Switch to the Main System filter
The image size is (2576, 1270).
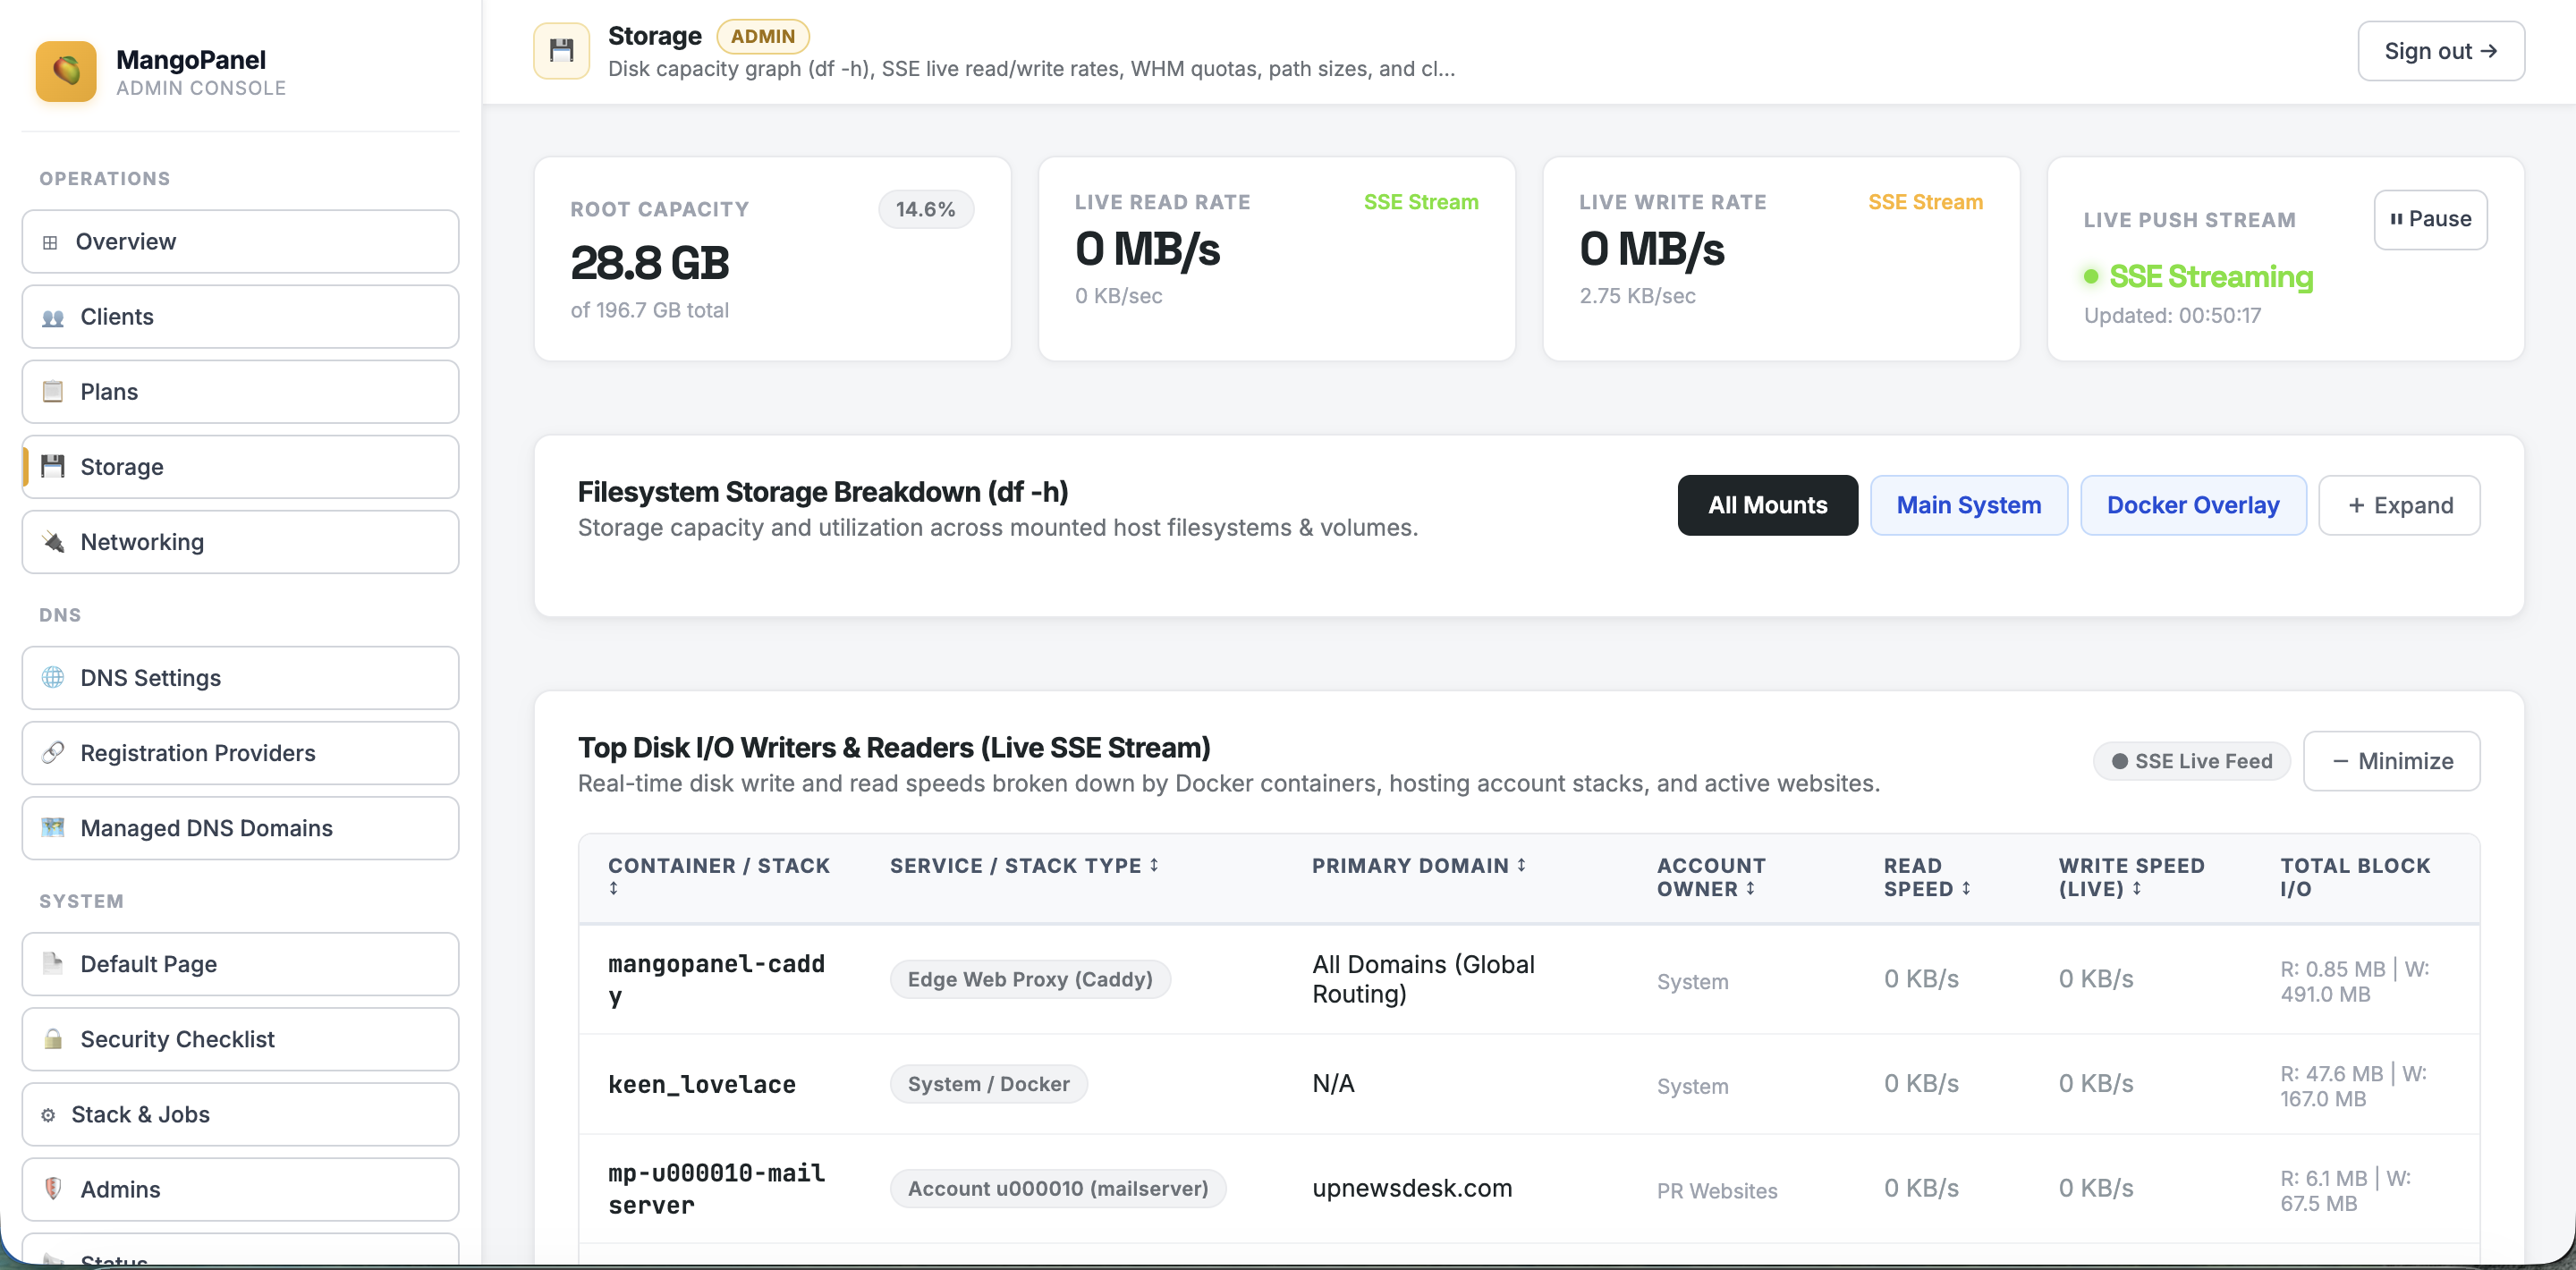pos(1968,505)
